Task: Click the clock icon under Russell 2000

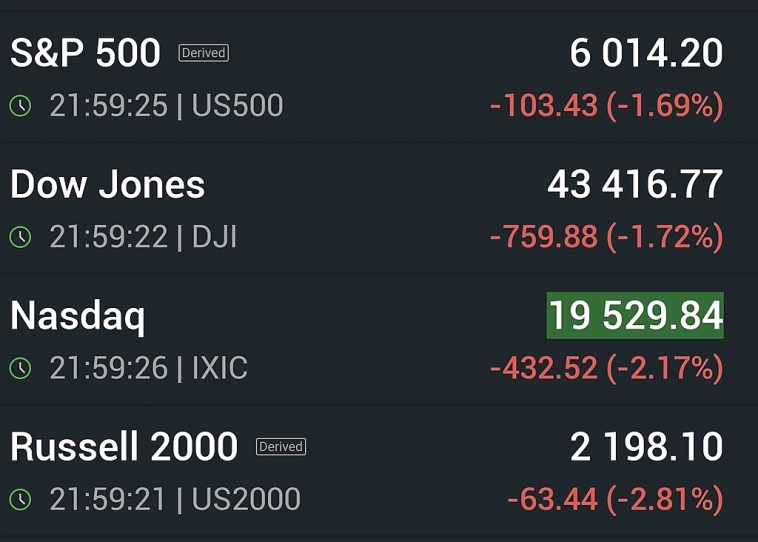Action: (x=20, y=499)
